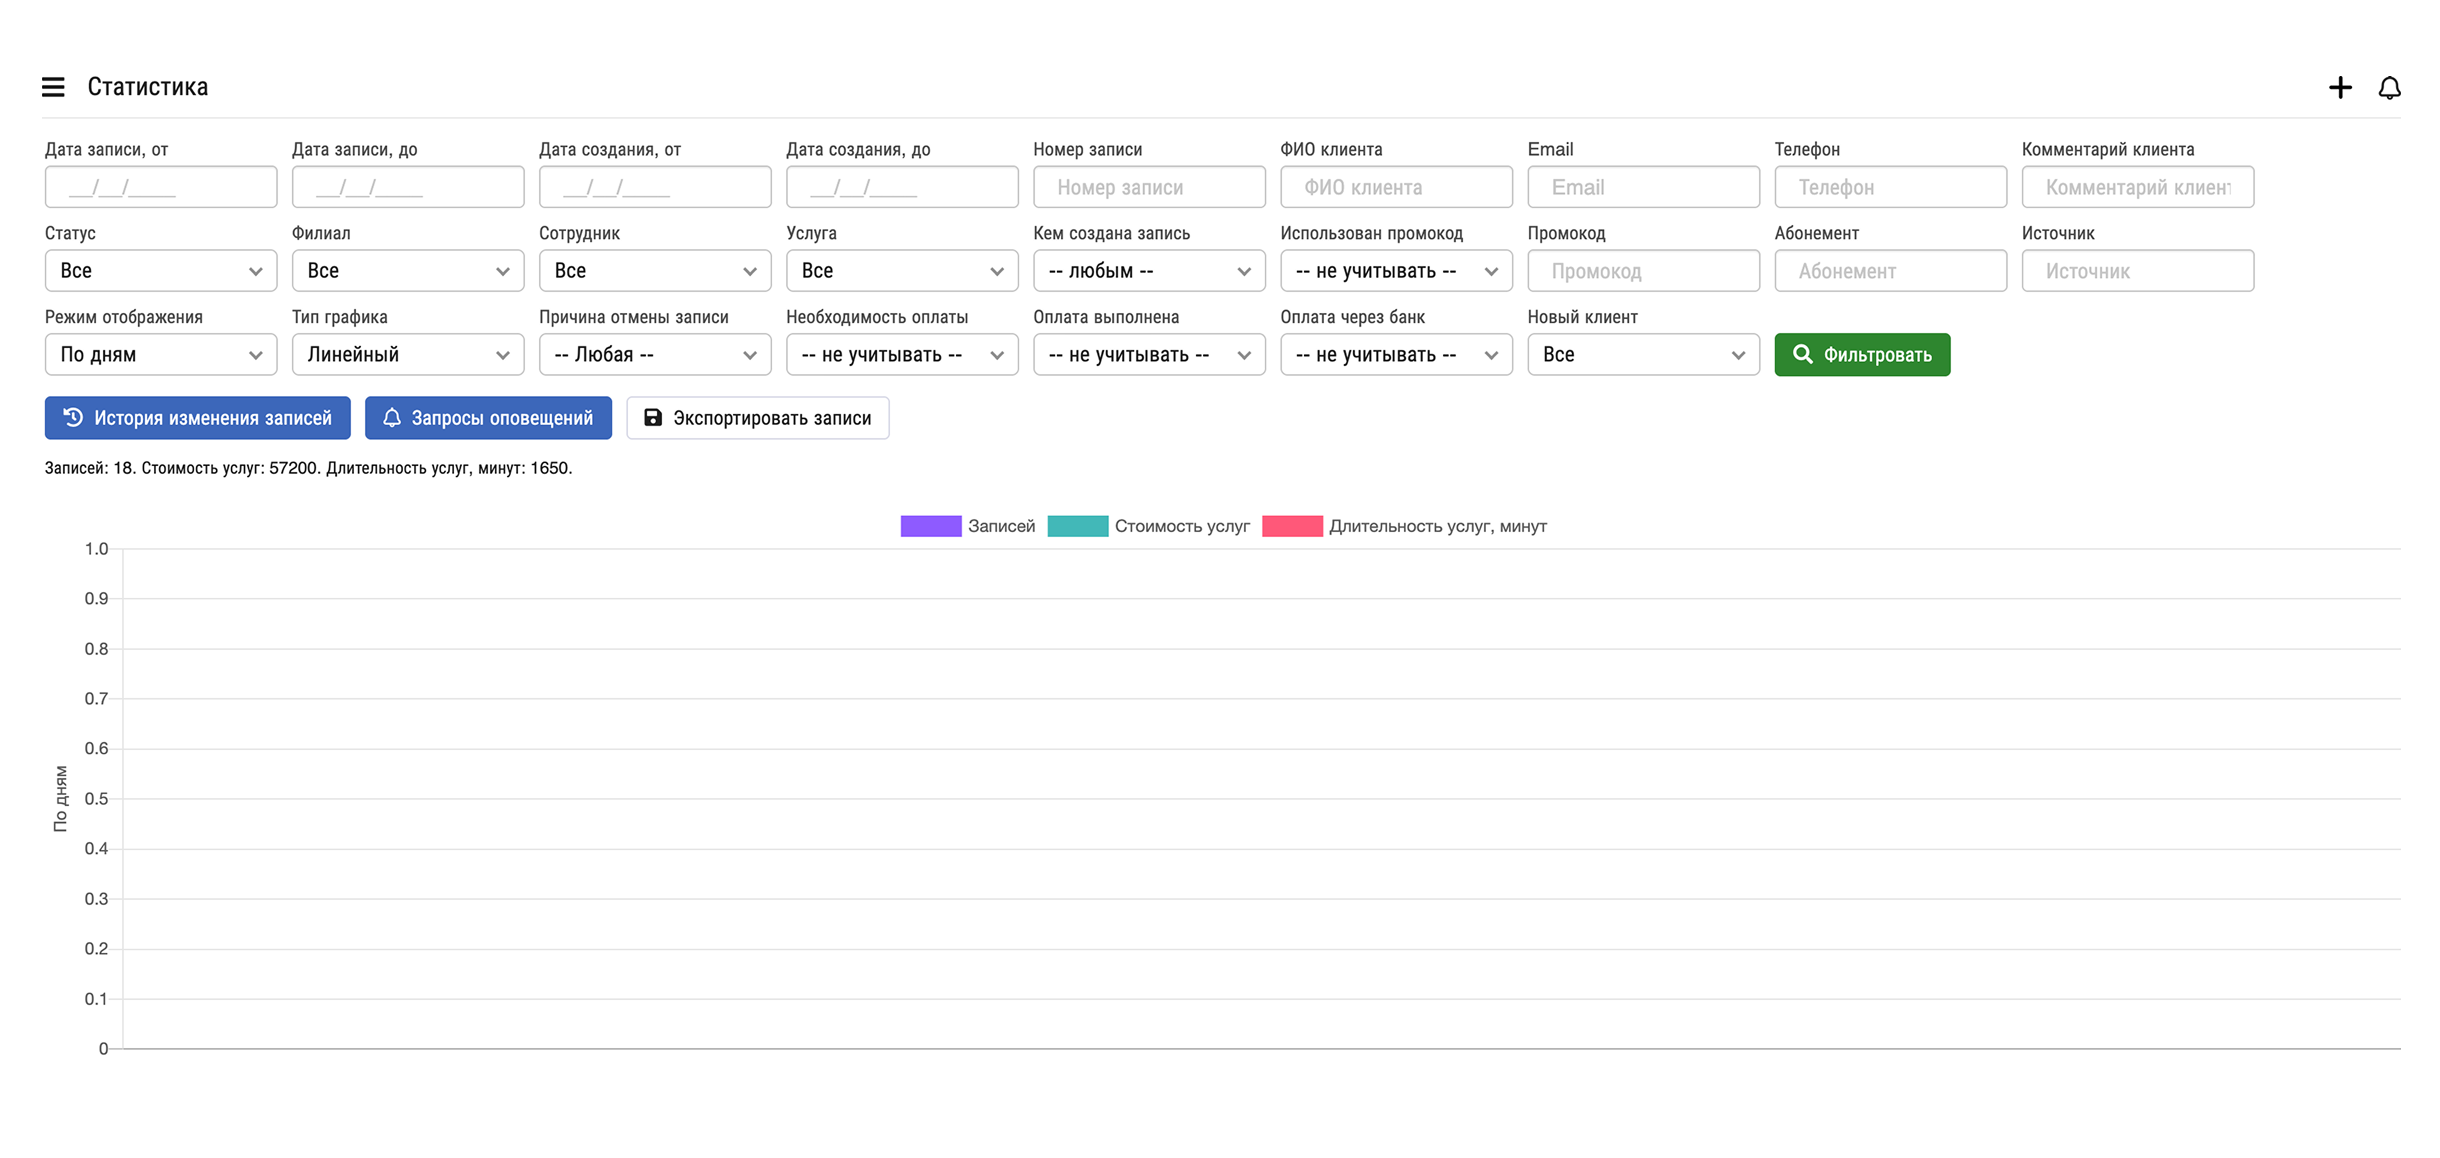Screen dimensions: 2440x1158
Task: Toggle Записей legend series
Action: point(966,526)
